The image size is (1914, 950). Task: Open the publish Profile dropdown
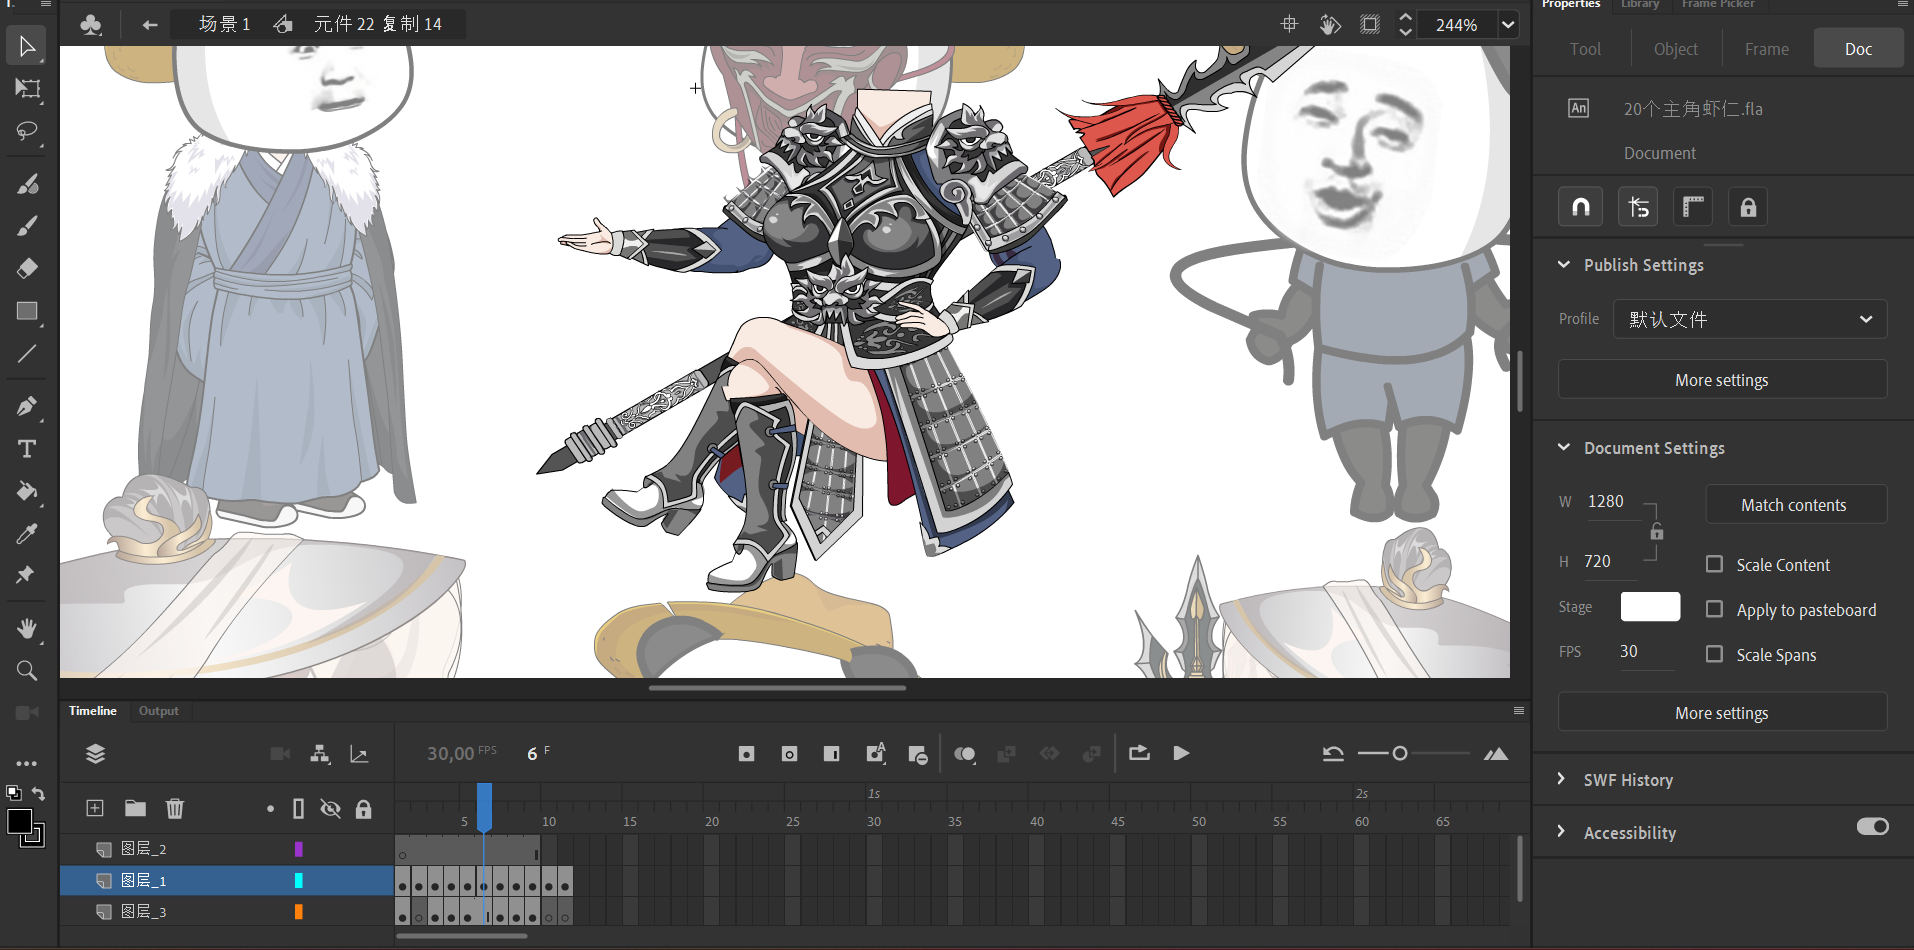(1749, 319)
